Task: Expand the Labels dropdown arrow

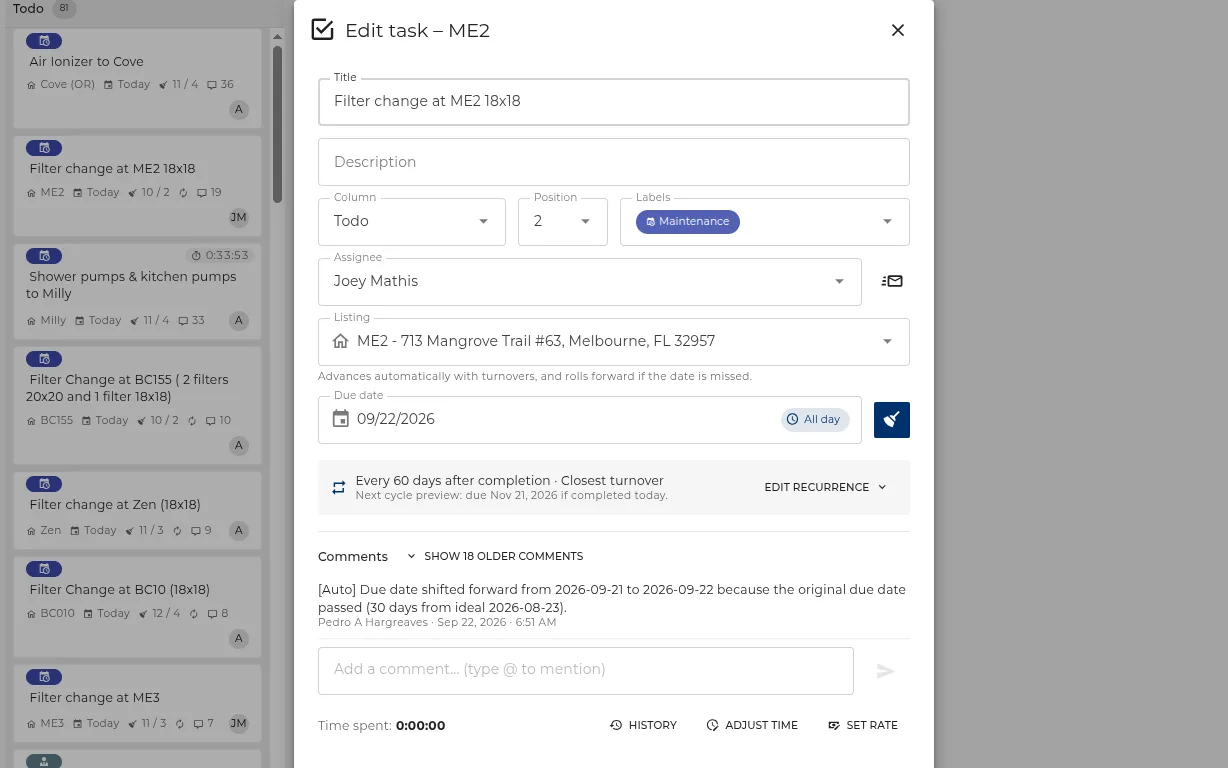Action: [887, 221]
